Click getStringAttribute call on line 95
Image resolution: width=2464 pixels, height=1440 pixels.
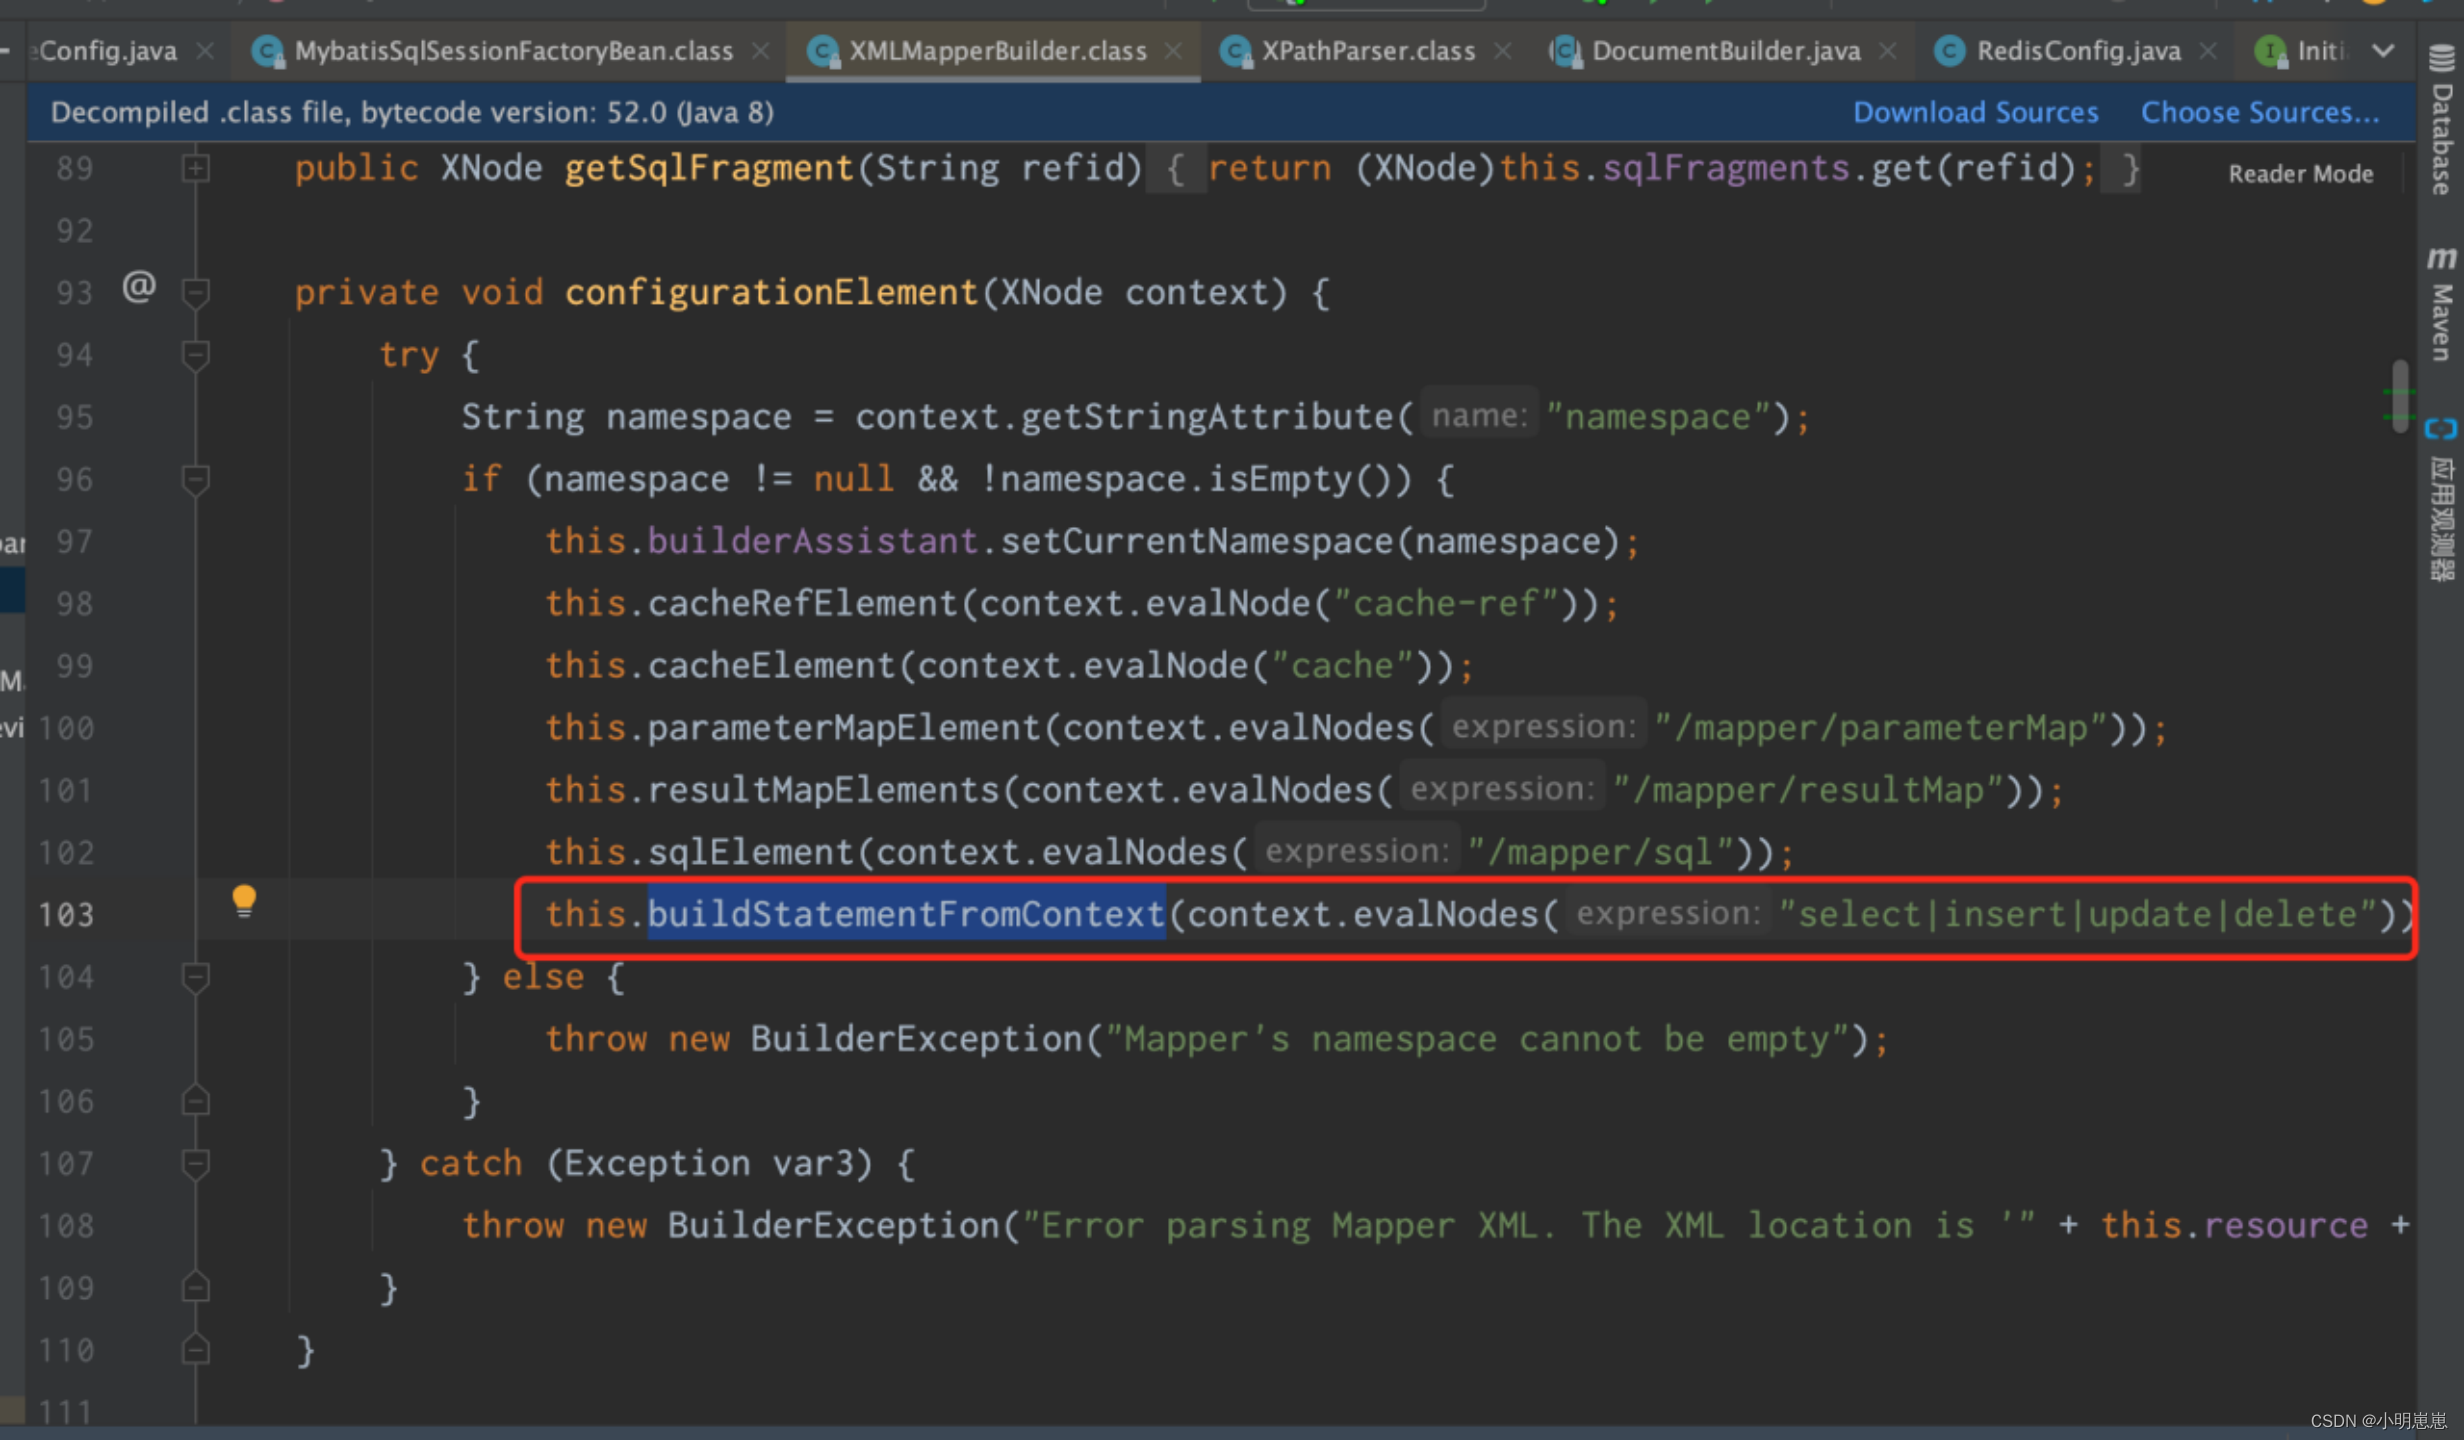pyautogui.click(x=1206, y=416)
